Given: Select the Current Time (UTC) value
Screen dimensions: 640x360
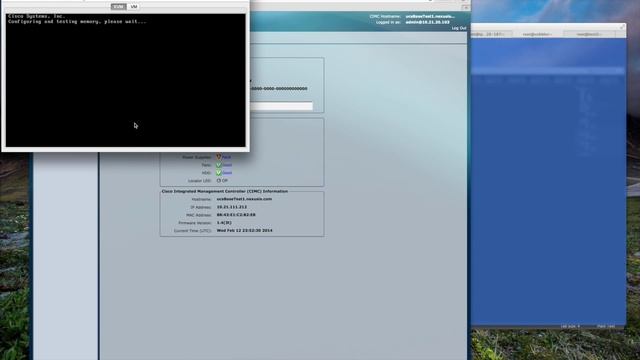Looking at the screenshot, I should coord(244,230).
